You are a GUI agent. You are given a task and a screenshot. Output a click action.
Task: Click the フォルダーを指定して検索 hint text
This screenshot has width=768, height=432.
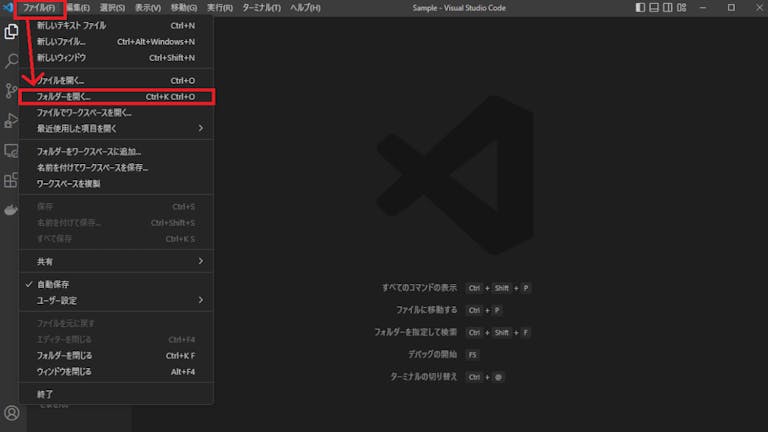(x=415, y=332)
